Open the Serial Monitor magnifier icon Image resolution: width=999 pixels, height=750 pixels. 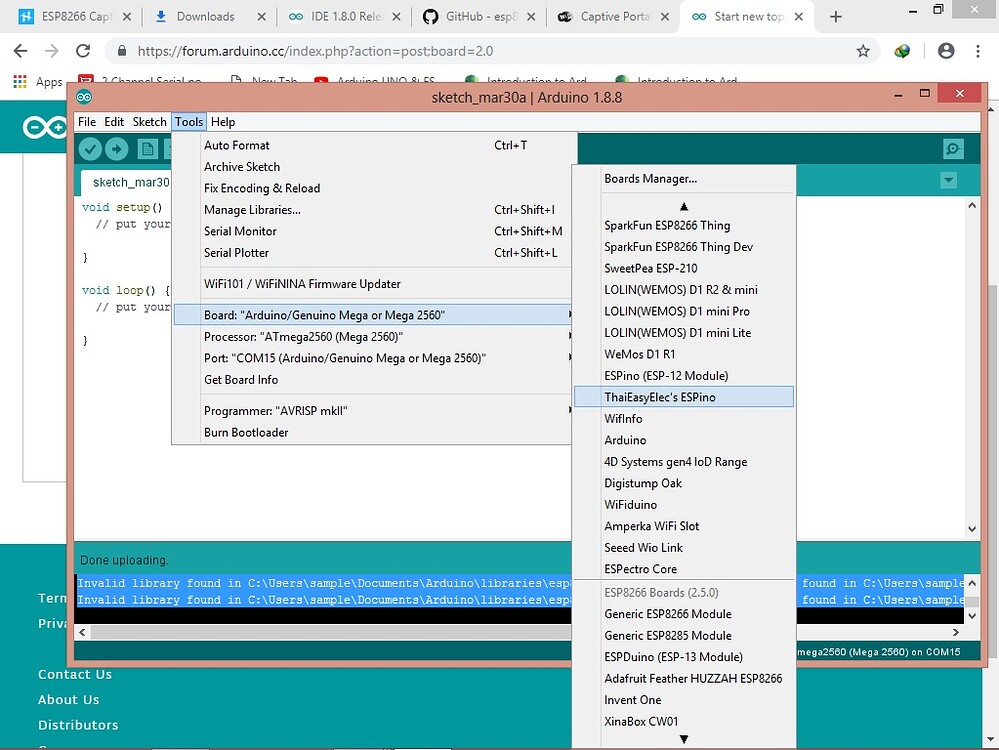click(x=951, y=147)
